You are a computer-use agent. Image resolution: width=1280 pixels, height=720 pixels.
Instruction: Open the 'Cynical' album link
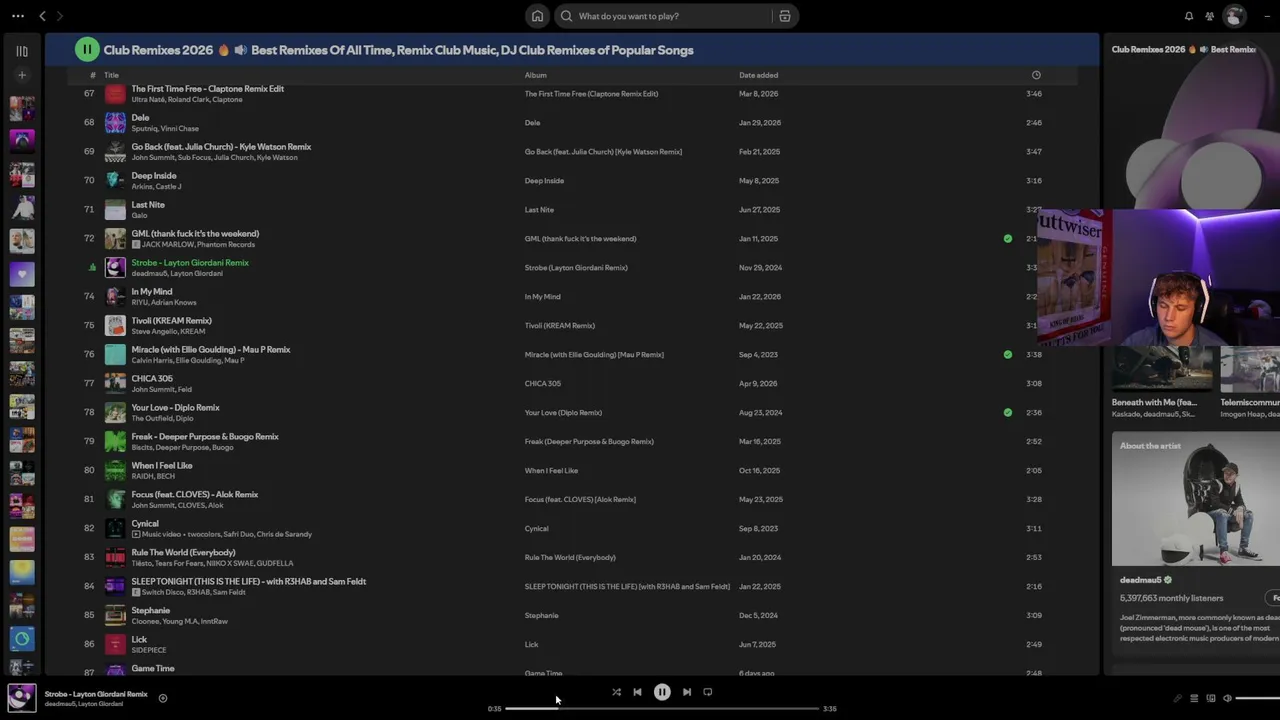pyautogui.click(x=537, y=529)
